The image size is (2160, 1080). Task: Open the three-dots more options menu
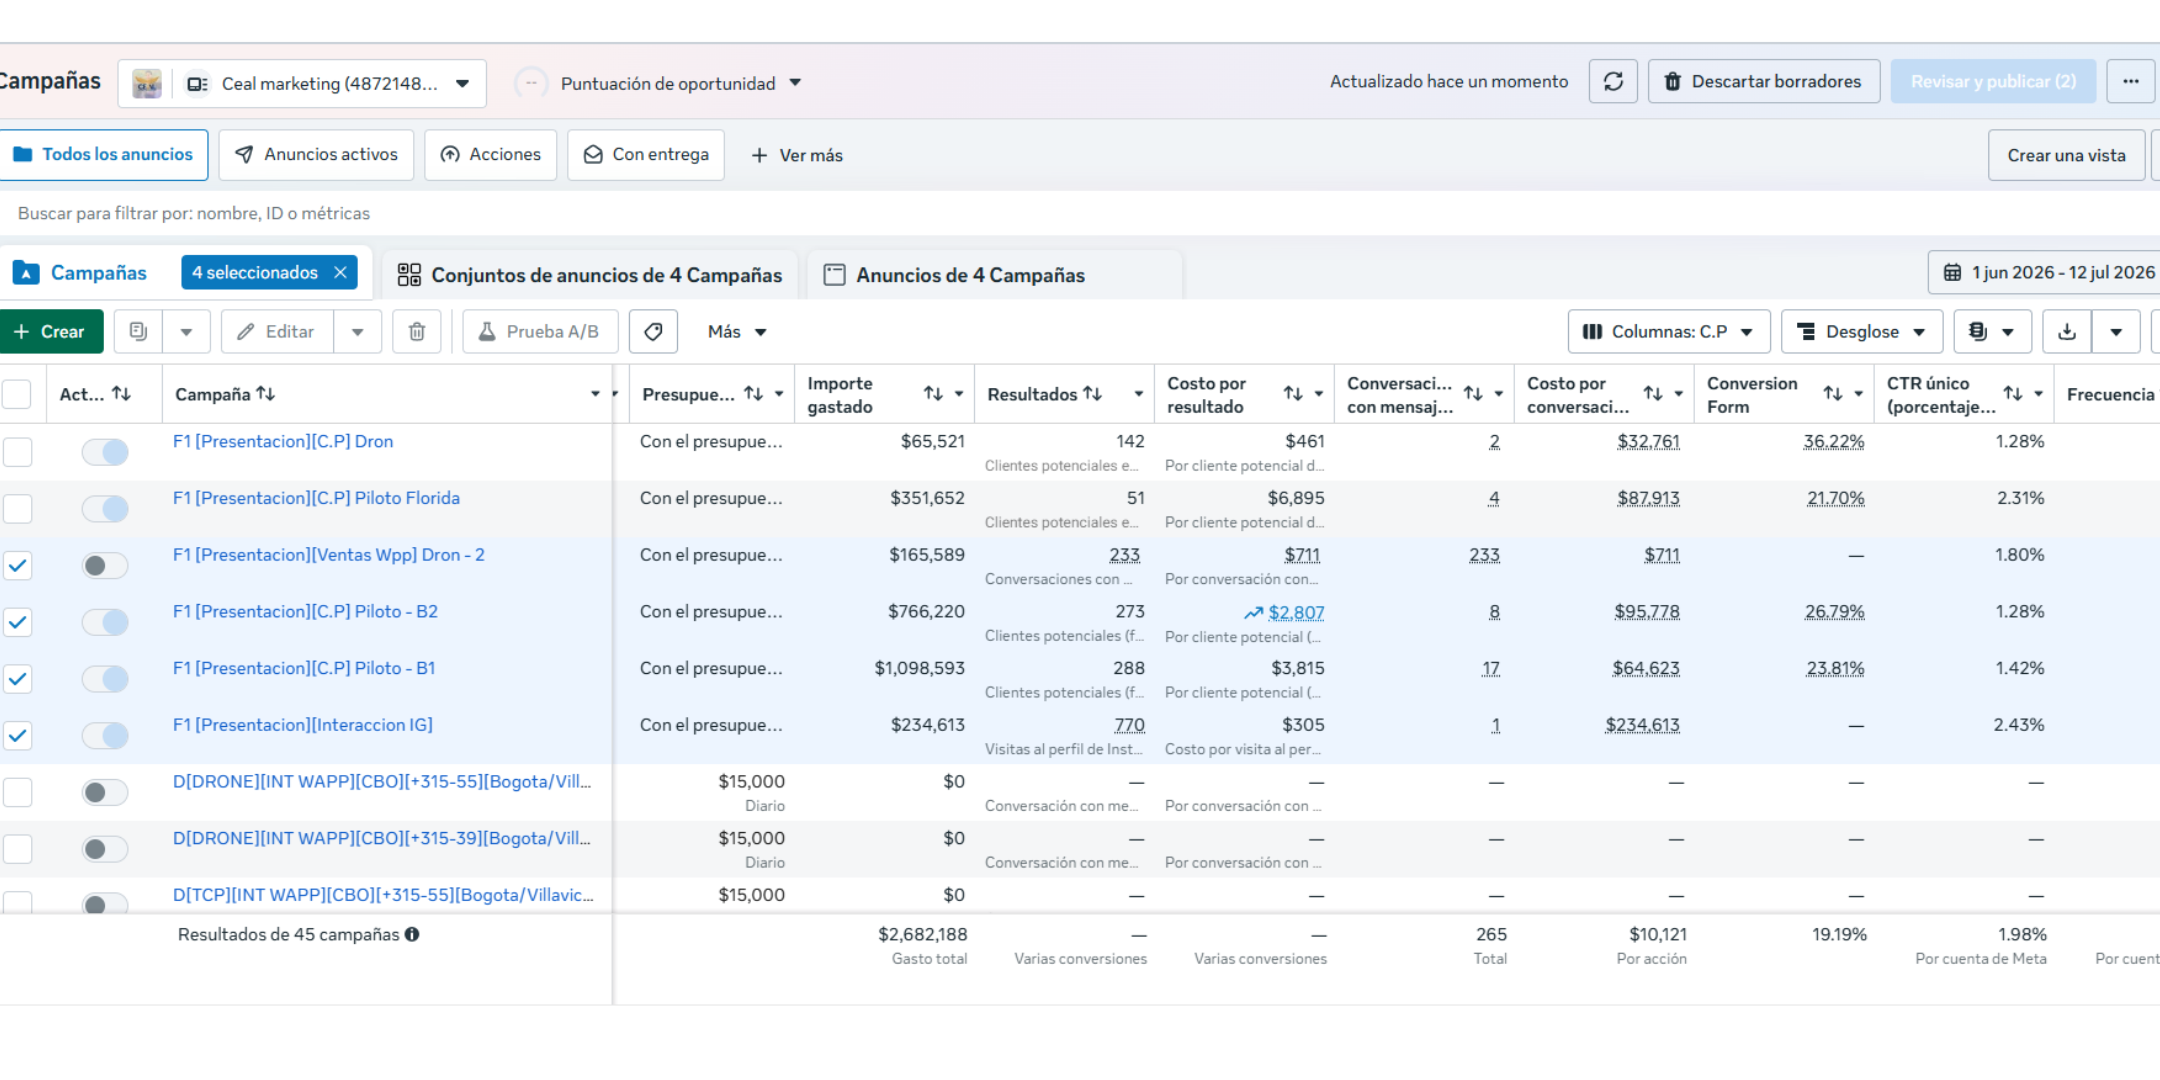(2130, 82)
